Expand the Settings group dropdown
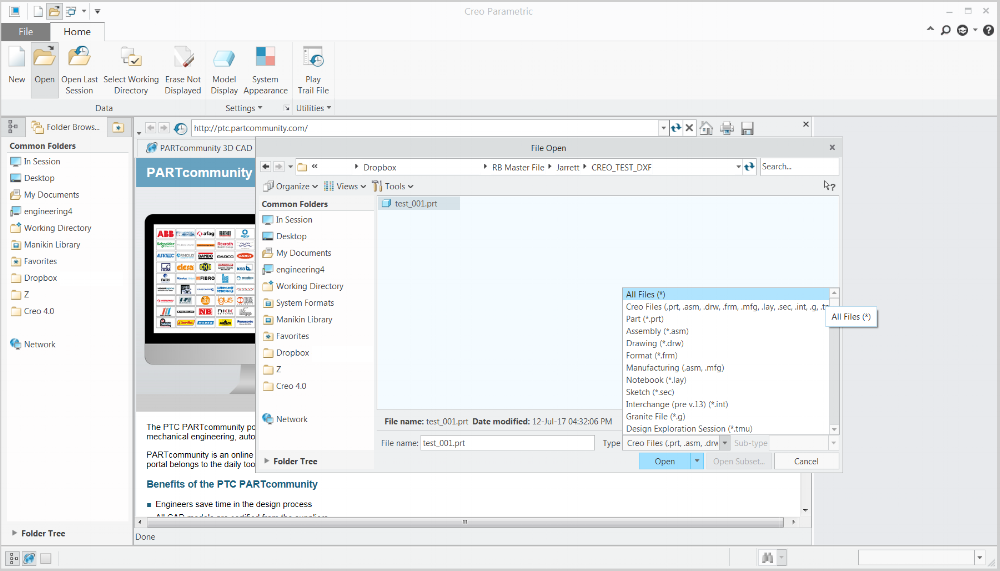This screenshot has height=571, width=1000. coord(244,108)
